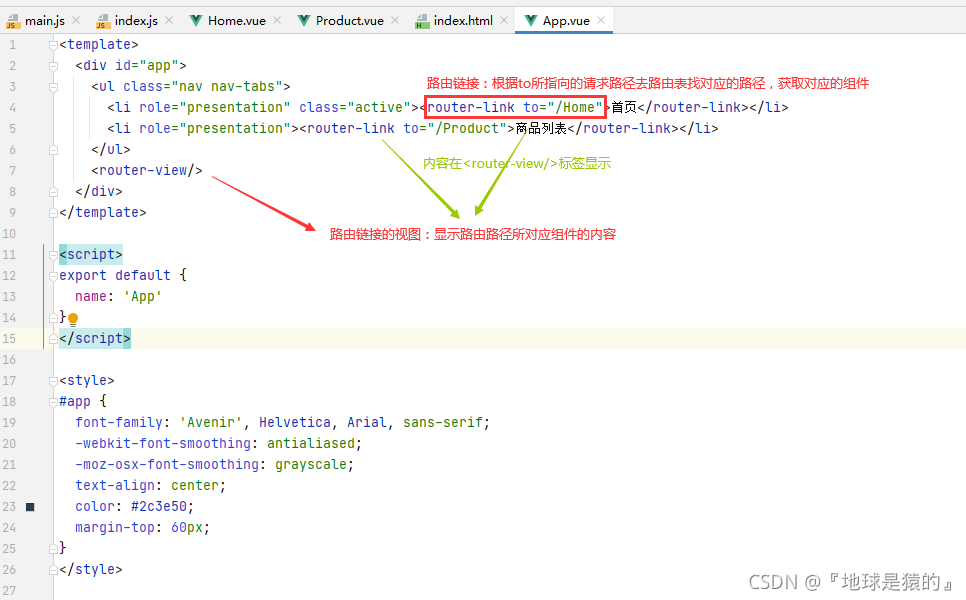Close the index.js tab
Viewport: 966px width, 600px height.
point(169,20)
